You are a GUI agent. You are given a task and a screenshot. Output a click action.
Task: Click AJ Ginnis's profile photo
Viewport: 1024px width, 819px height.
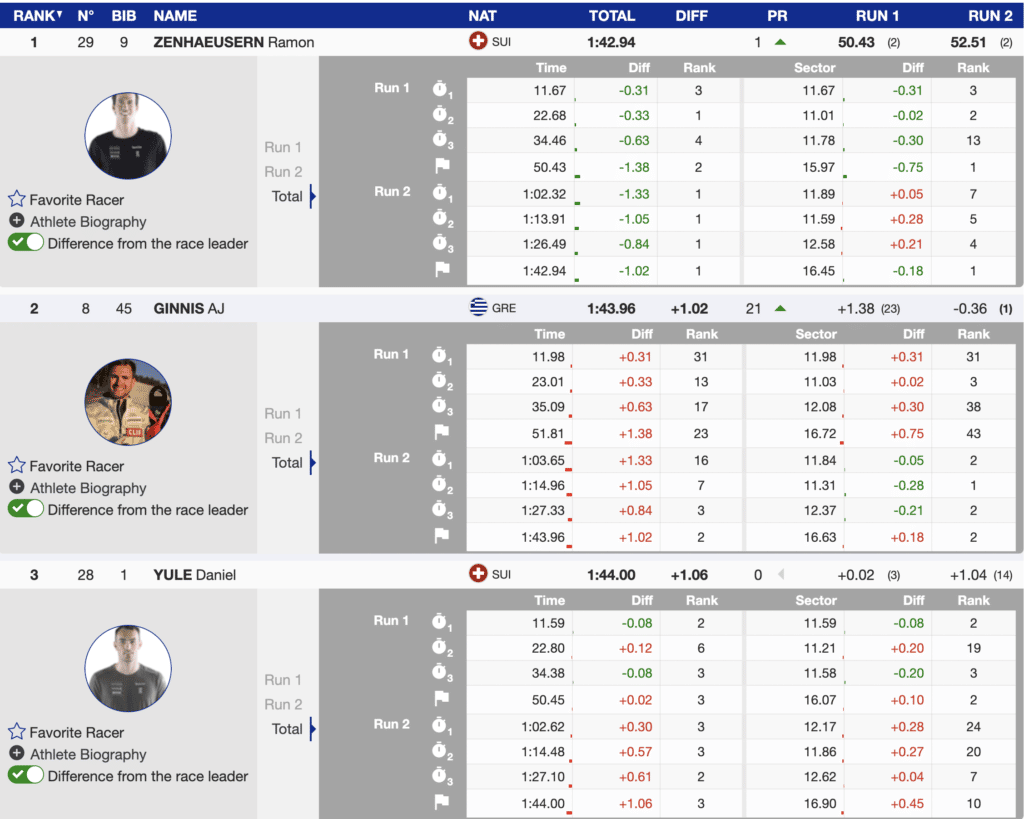[127, 402]
